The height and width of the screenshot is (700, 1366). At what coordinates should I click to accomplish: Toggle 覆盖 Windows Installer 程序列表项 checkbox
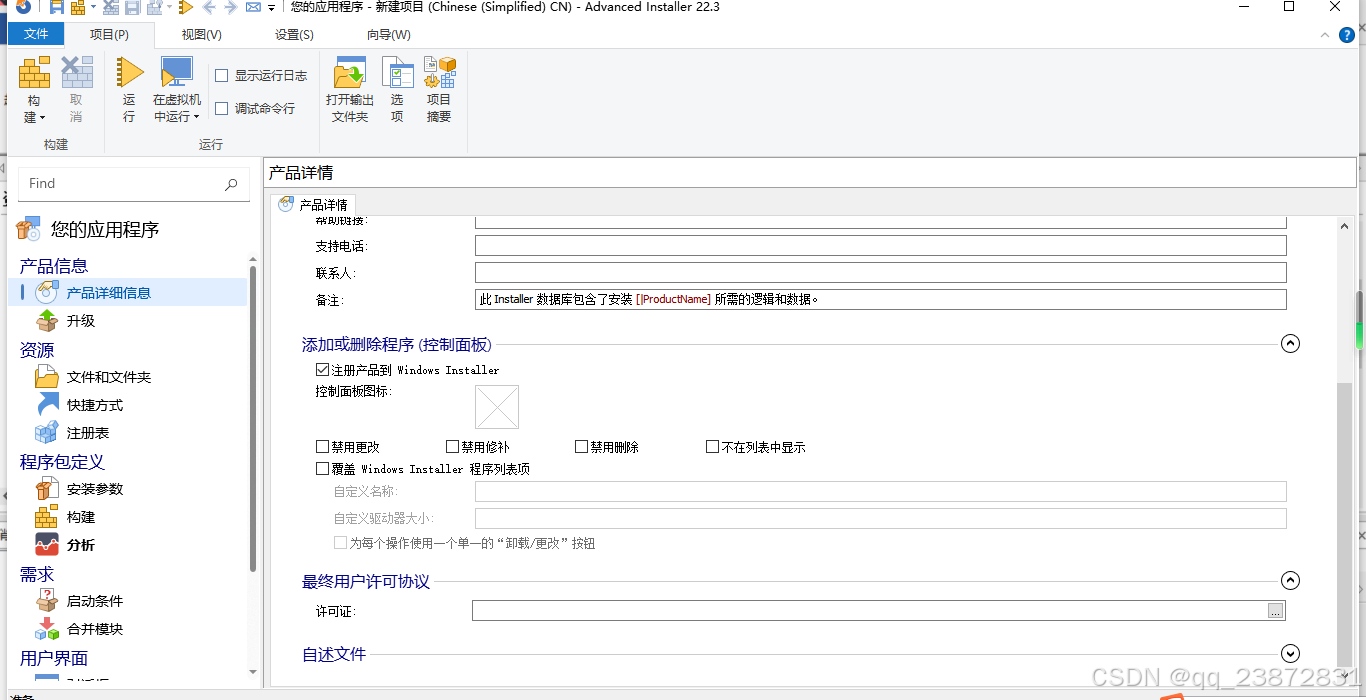tap(322, 468)
